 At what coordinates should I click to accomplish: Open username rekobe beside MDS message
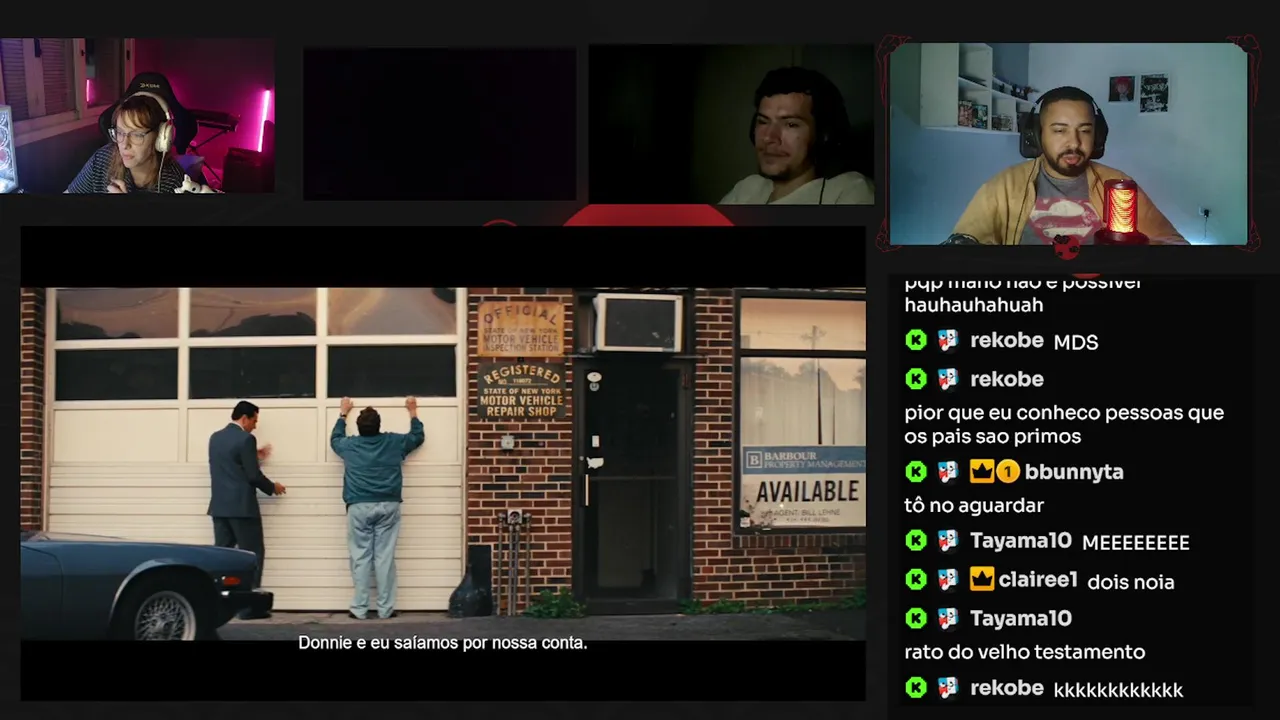pos(1006,341)
